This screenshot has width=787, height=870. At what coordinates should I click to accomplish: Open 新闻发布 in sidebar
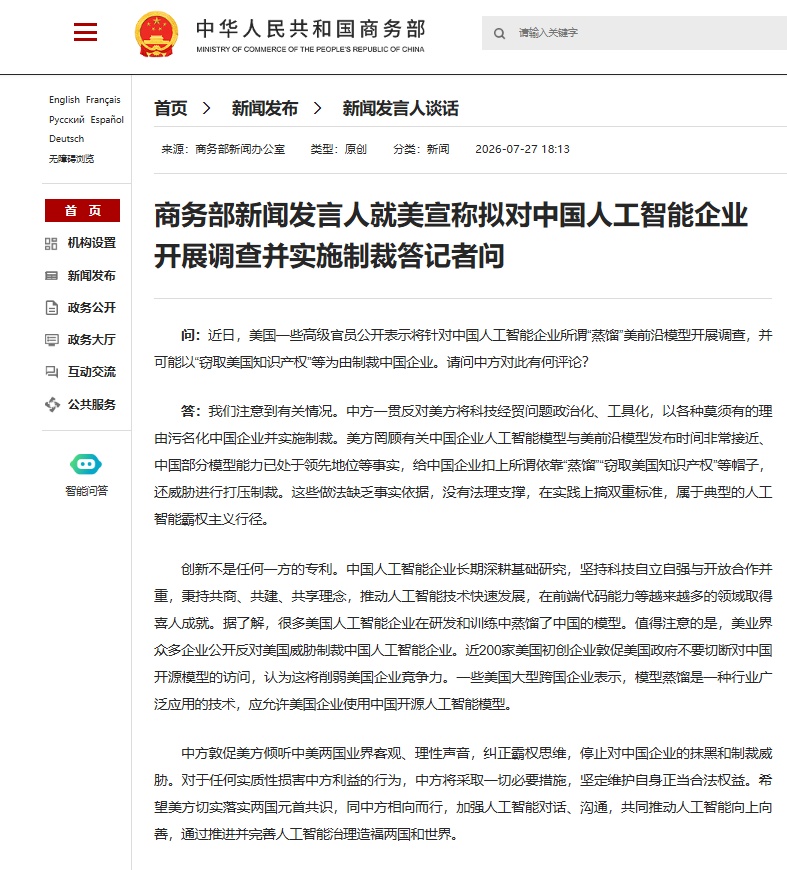coord(92,276)
